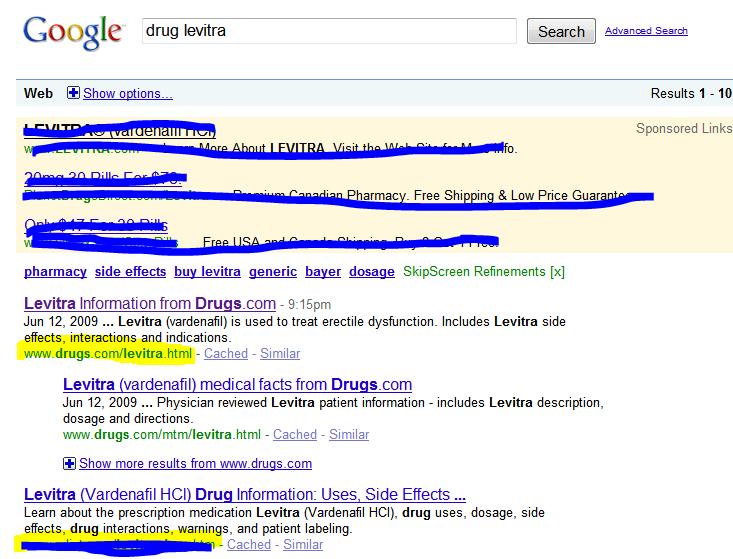Click Similar link under the Vardenafil HCl result

coord(303,545)
